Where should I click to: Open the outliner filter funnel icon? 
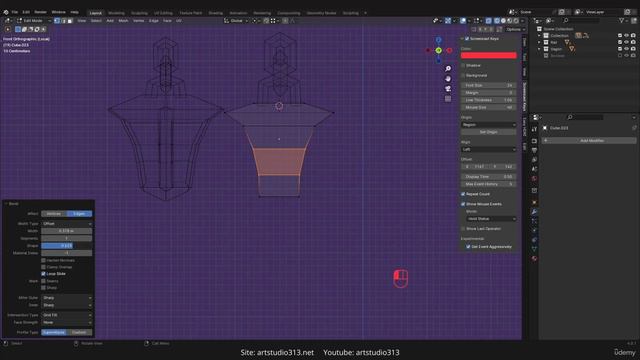[x=622, y=21]
